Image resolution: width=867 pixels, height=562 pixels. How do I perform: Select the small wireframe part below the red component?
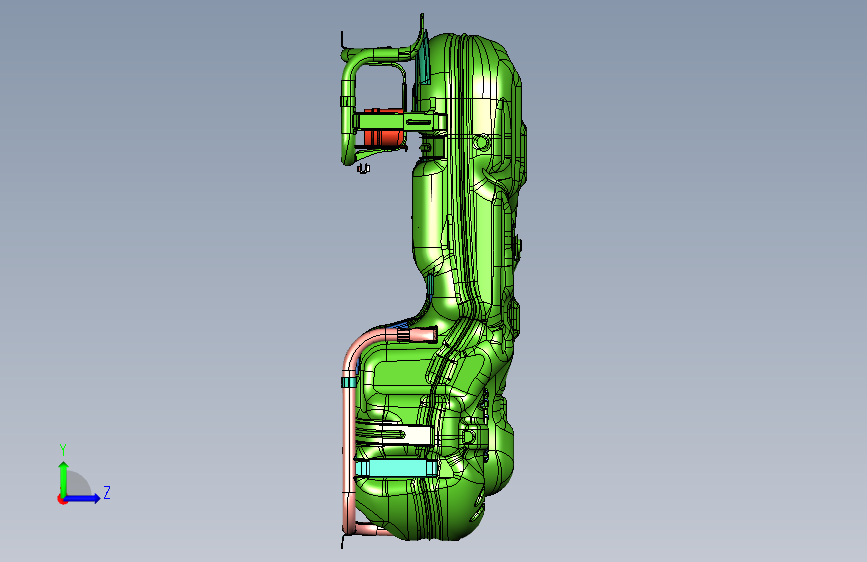[363, 168]
